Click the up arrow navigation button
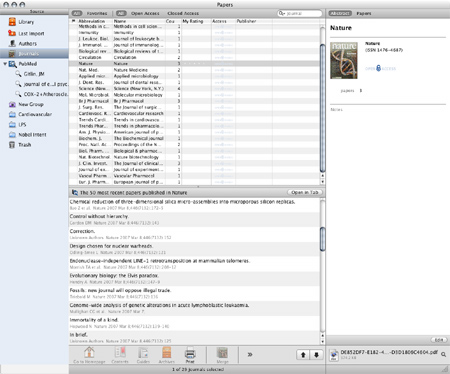 [303, 355]
